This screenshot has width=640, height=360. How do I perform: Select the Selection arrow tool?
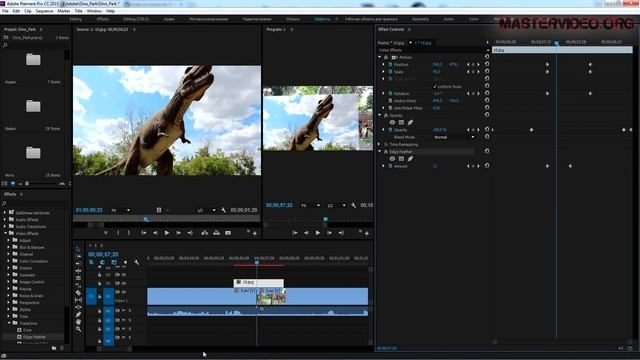78,249
